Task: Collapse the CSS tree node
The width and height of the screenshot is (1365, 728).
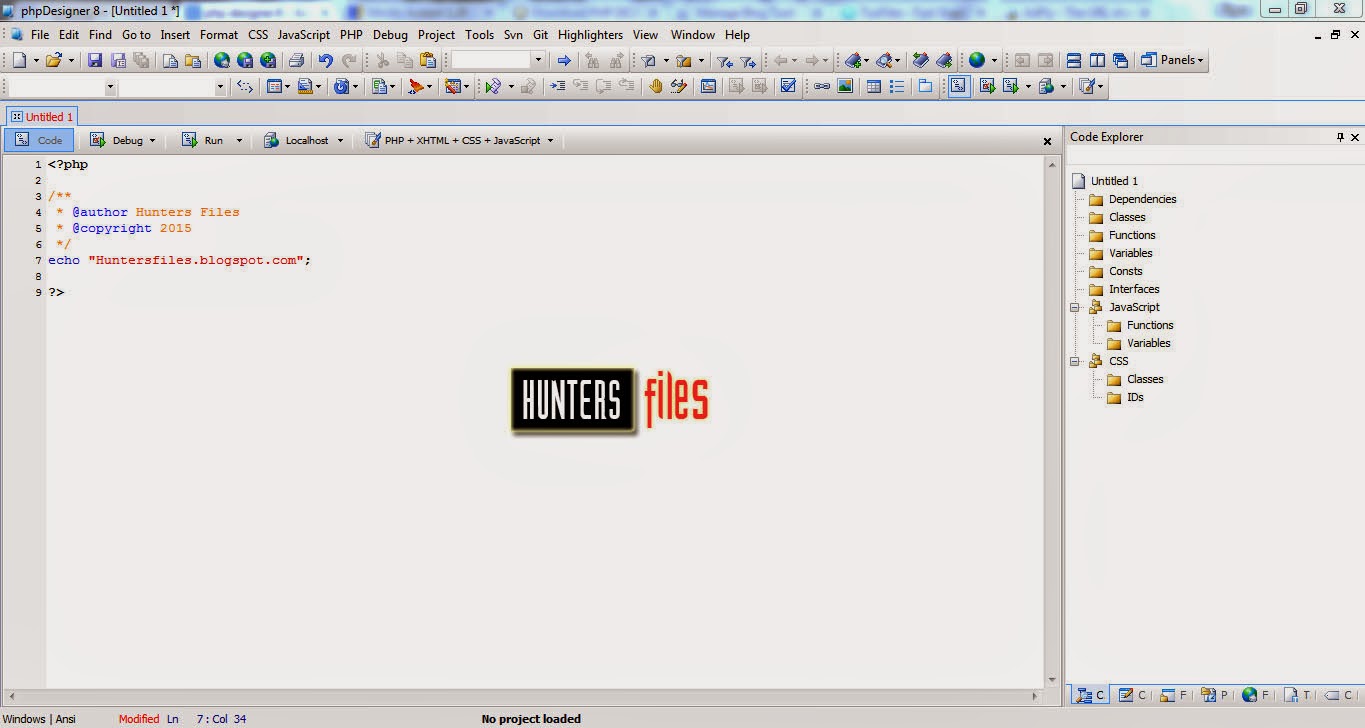Action: point(1075,361)
